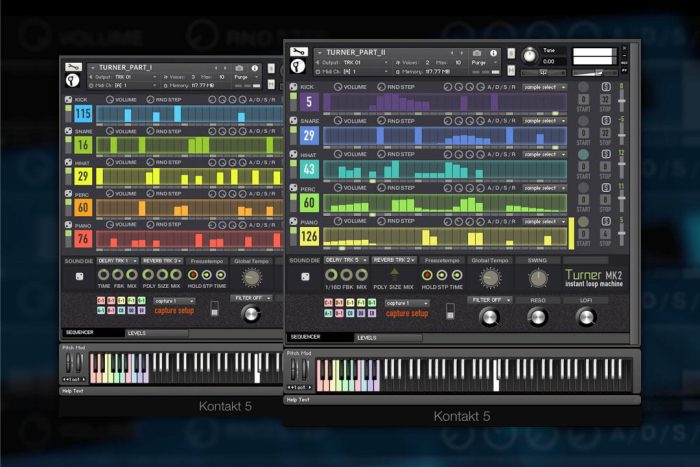The image size is (700, 467).
Task: Switch to SEQUENCER tab in TURNER_PART_II
Action: [319, 337]
